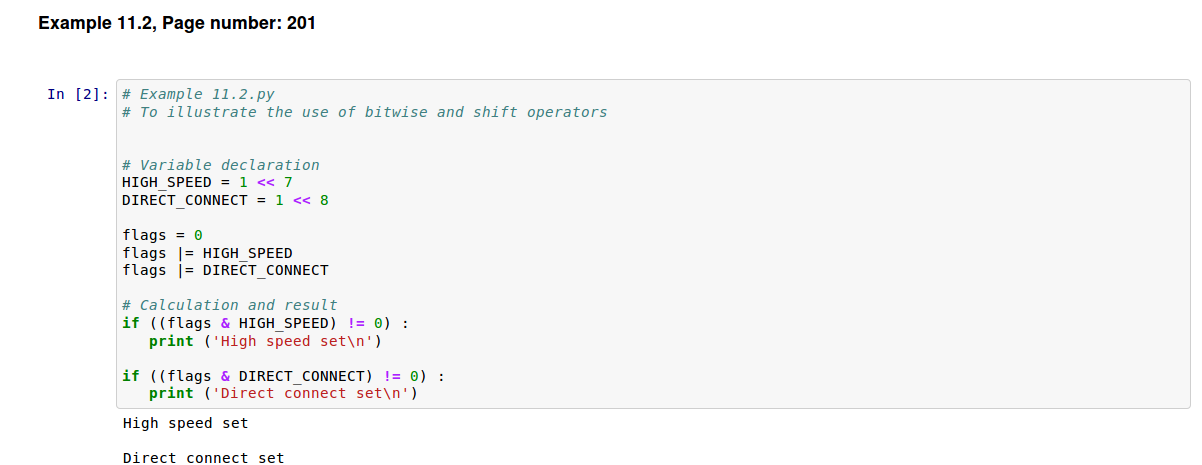Click the DIRECT_CONNECT = 1 << 8 line
The width and height of the screenshot is (1202, 465).
click(225, 200)
